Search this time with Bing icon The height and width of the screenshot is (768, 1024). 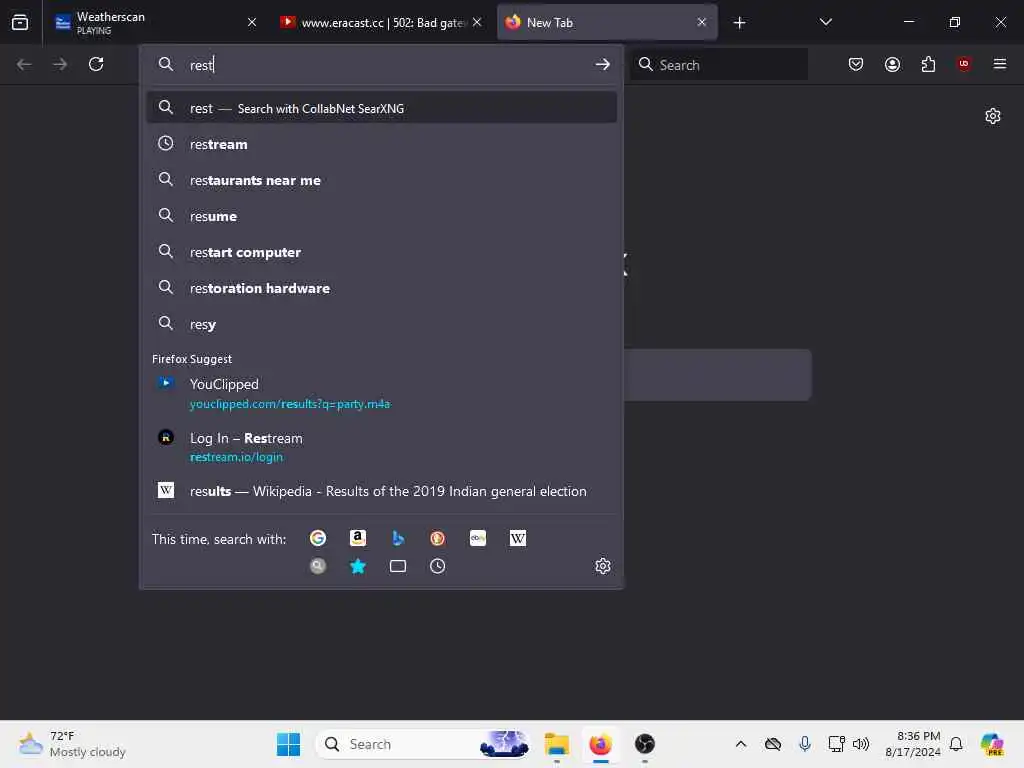[x=398, y=538]
